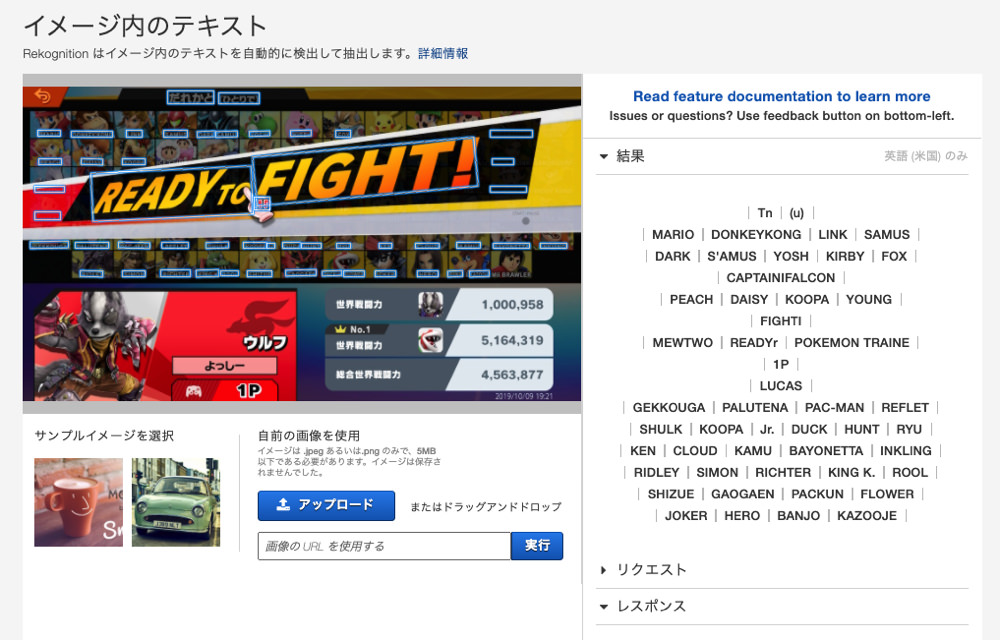
Task: Click Wolf's fighter icon beside 1,000,958
Action: click(x=431, y=304)
